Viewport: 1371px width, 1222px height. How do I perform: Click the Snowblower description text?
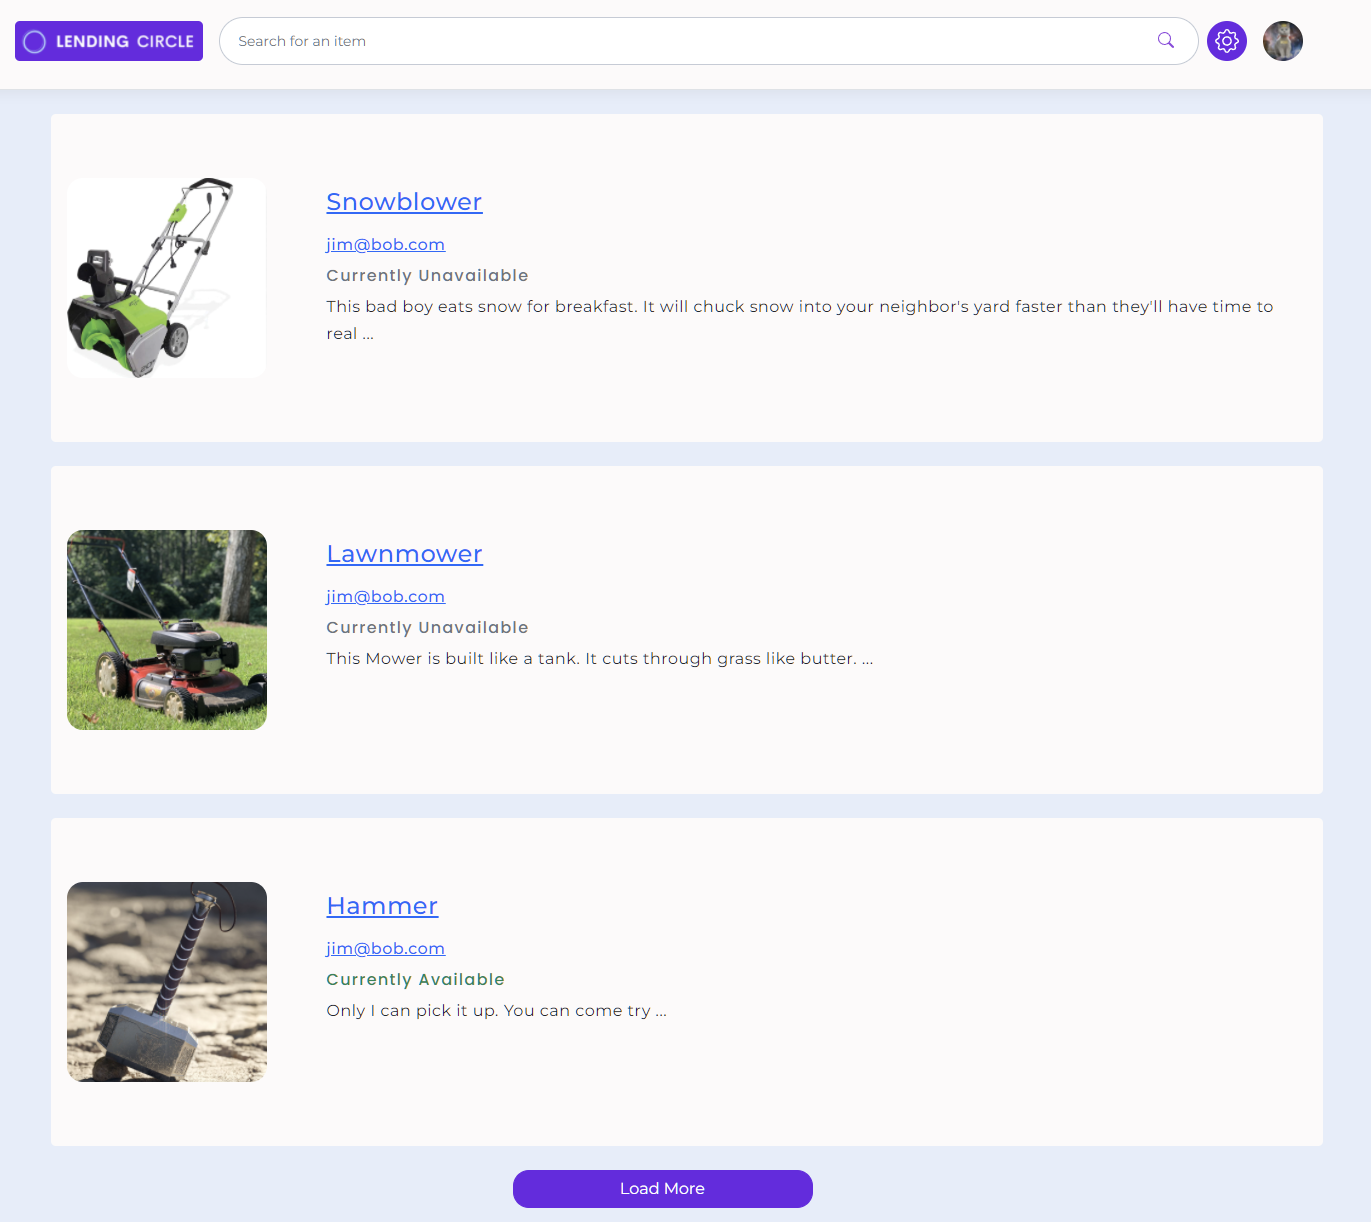799,307
